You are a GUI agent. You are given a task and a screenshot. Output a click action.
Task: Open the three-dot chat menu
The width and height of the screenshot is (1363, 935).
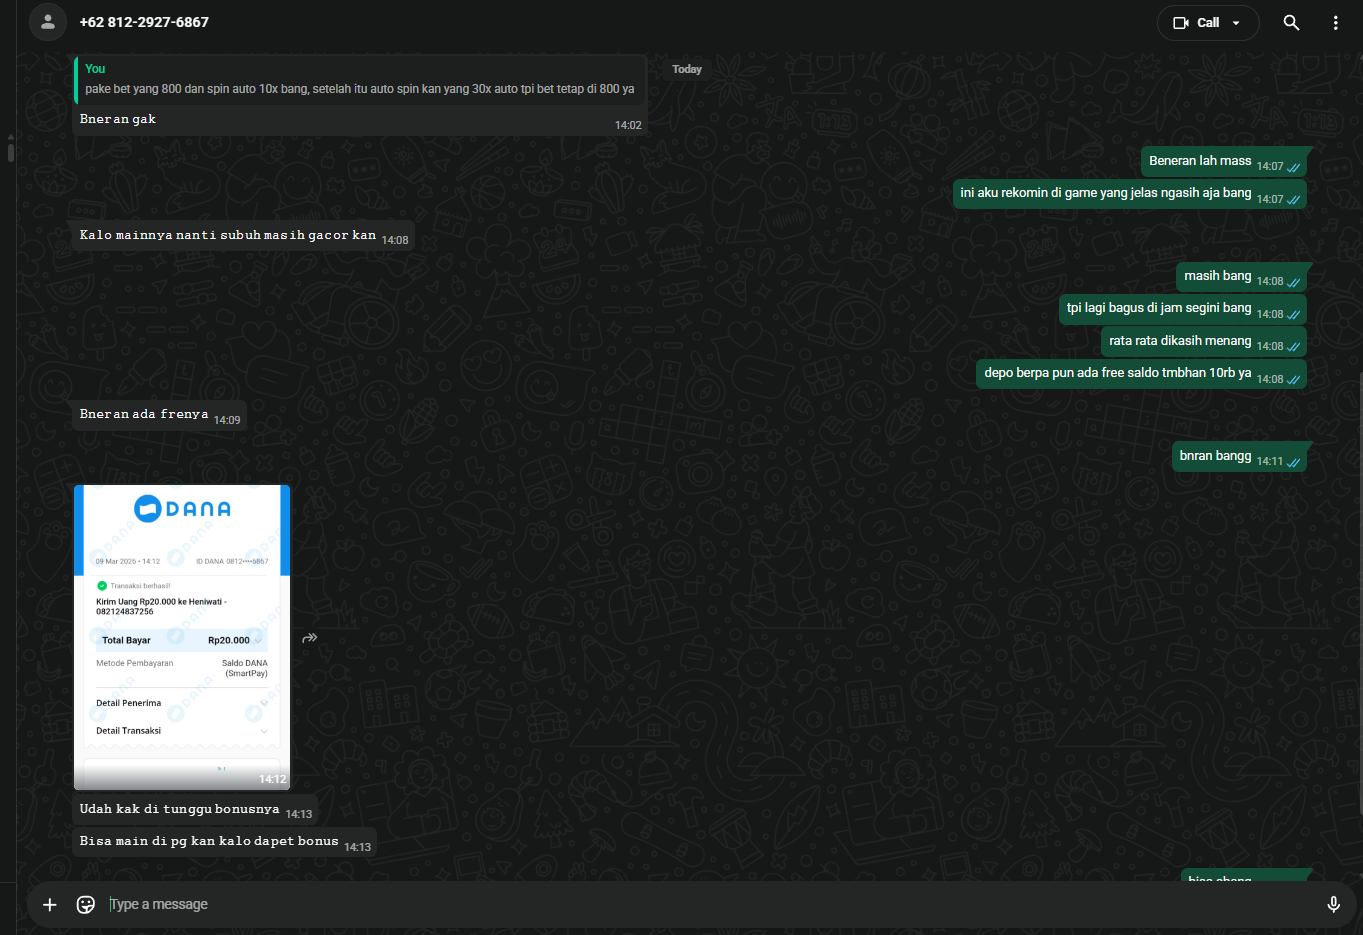tap(1335, 23)
